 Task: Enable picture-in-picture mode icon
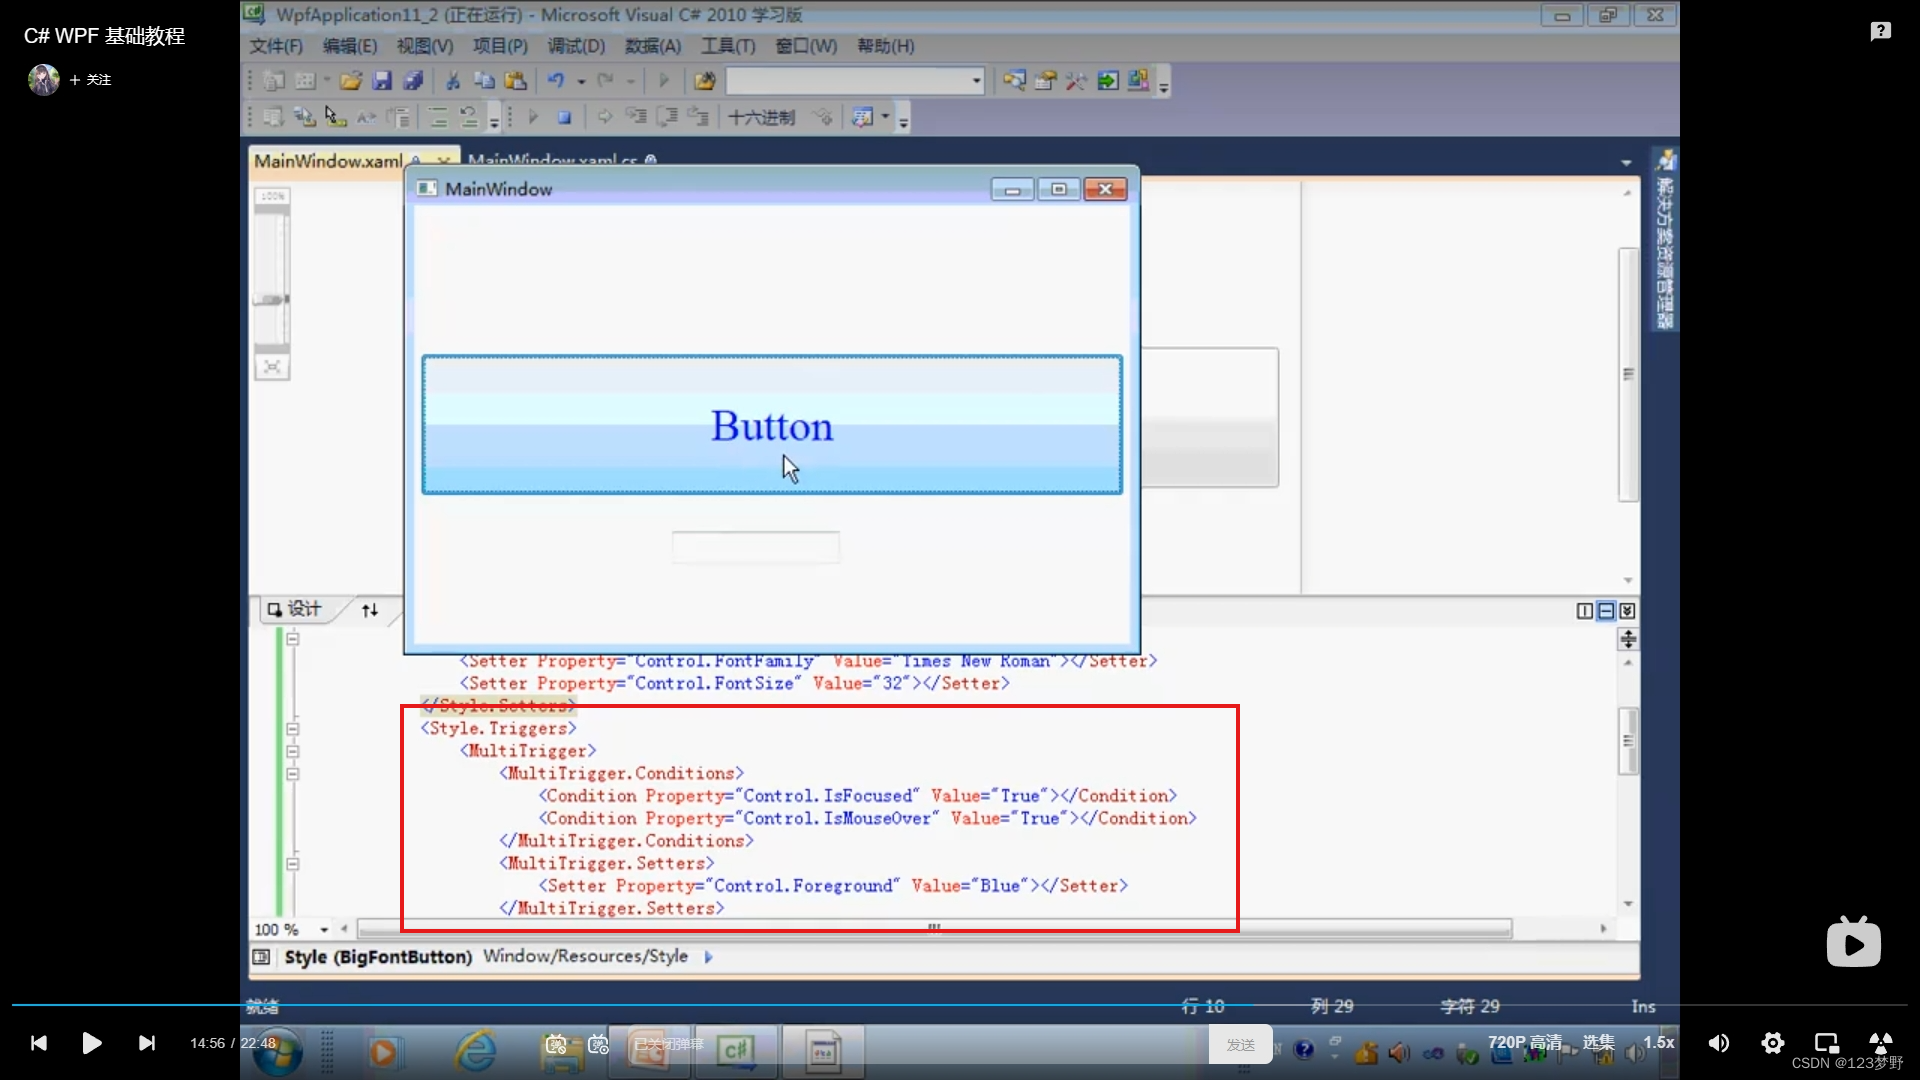[x=1827, y=1043]
